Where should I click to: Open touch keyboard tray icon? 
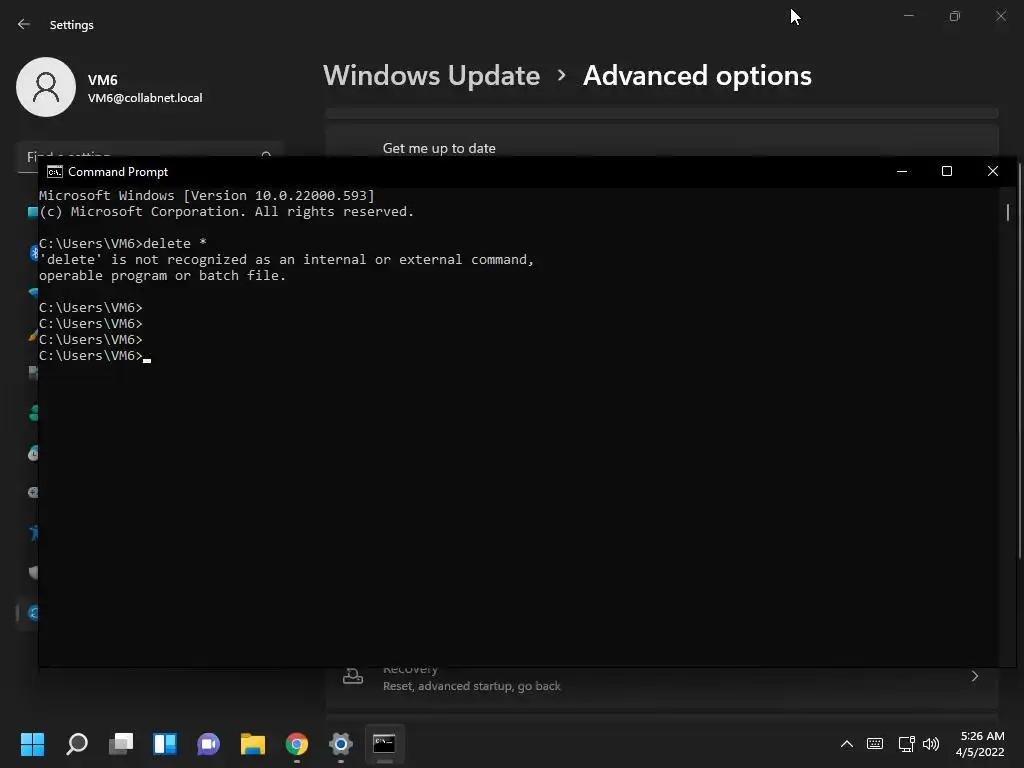point(875,744)
